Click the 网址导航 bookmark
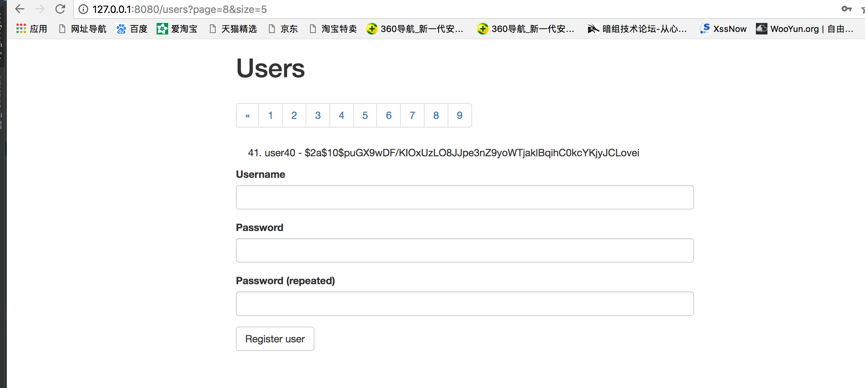 [x=82, y=29]
